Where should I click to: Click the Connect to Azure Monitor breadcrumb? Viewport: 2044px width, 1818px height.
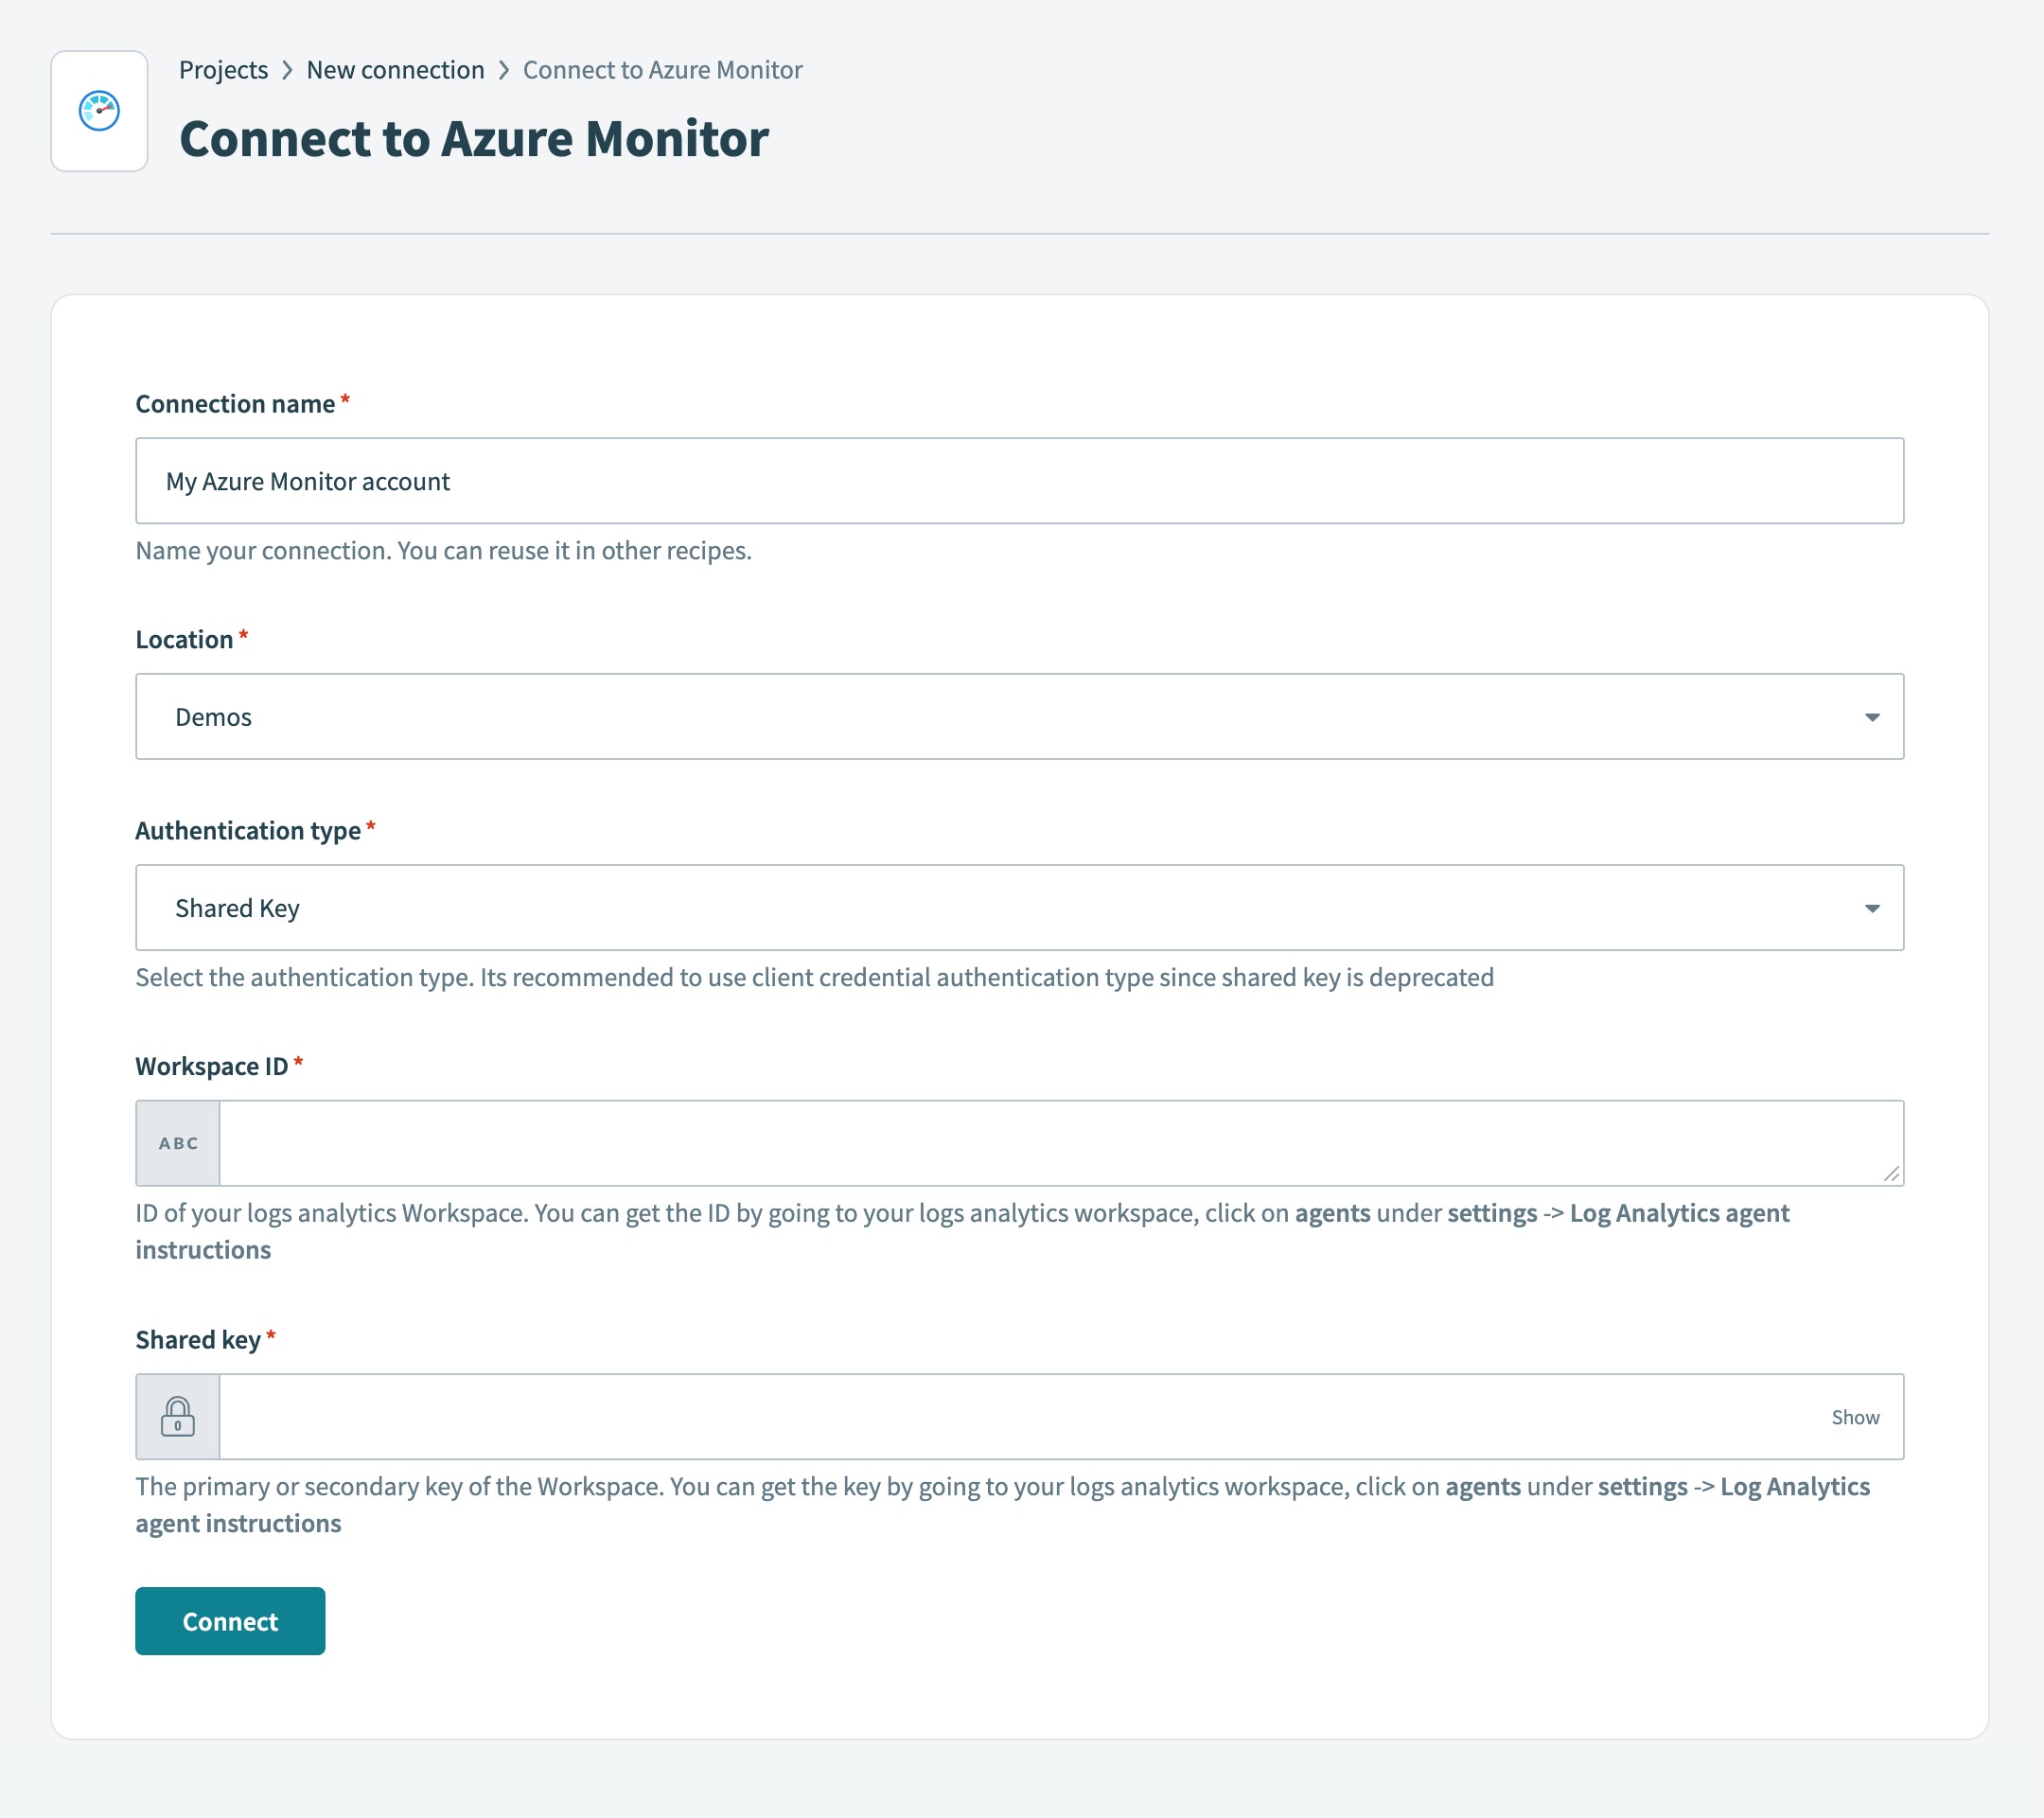[662, 69]
